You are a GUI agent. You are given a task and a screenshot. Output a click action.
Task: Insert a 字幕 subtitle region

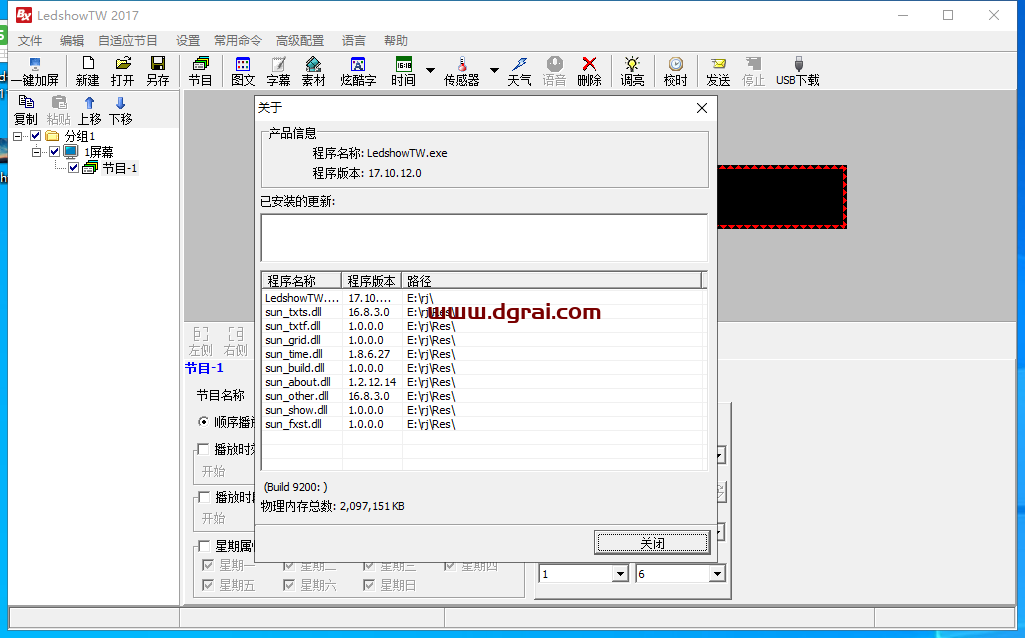[278, 71]
